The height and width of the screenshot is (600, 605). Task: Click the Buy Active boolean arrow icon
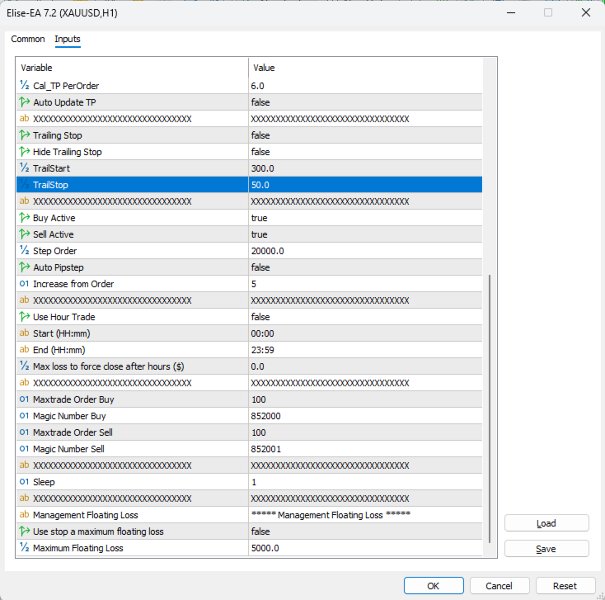point(25,218)
